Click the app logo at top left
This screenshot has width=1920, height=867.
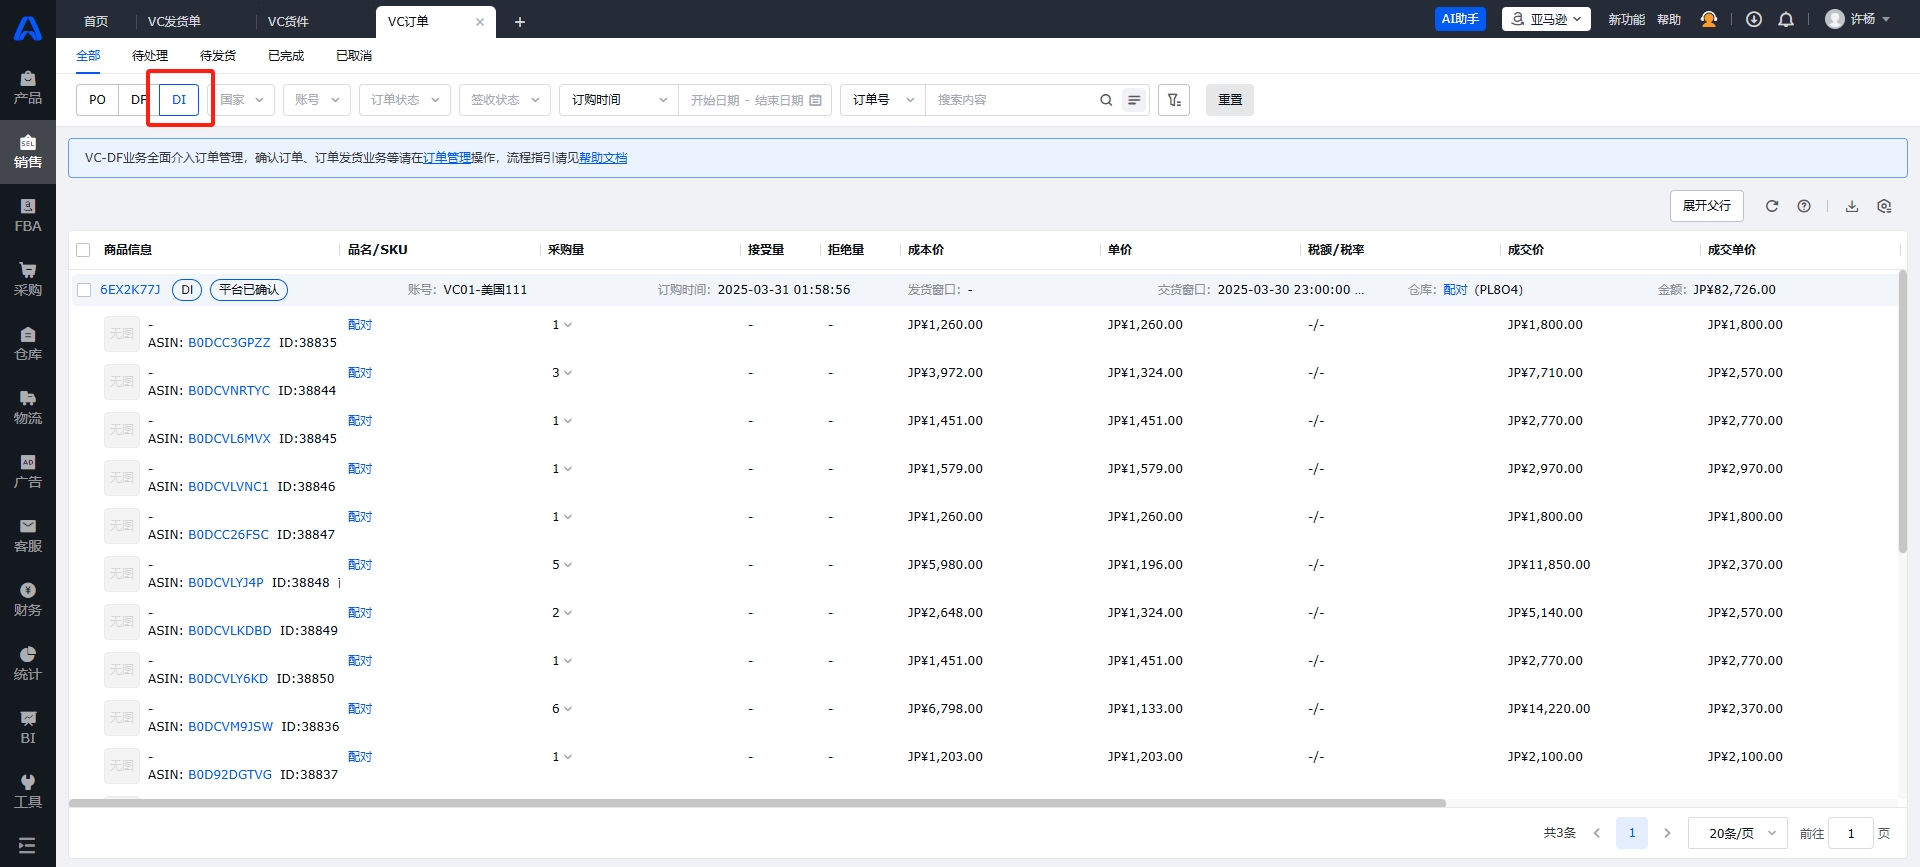click(x=28, y=27)
